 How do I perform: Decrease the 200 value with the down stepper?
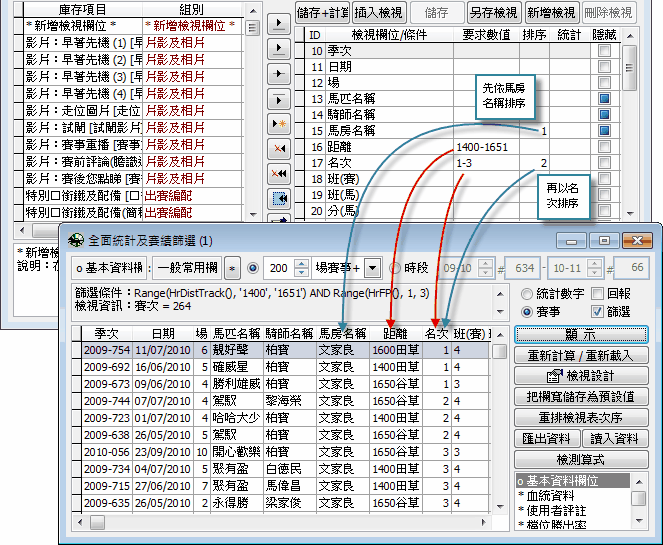coord(301,273)
